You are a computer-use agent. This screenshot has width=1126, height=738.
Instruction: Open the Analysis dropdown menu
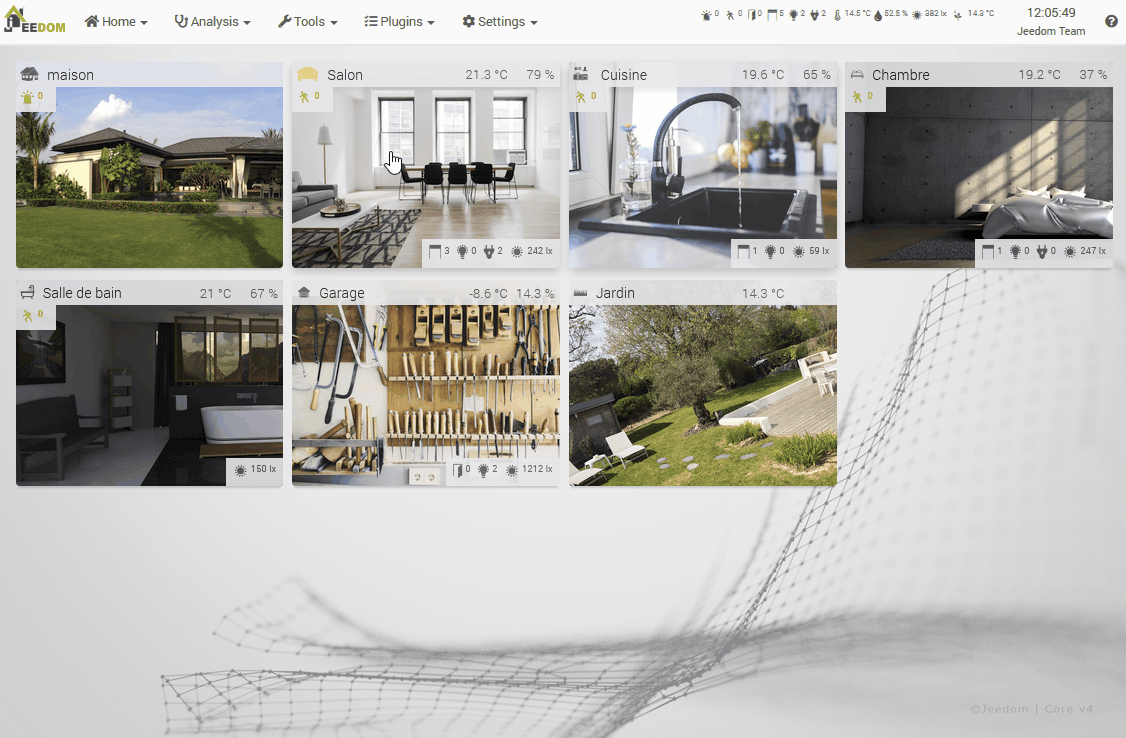click(212, 22)
